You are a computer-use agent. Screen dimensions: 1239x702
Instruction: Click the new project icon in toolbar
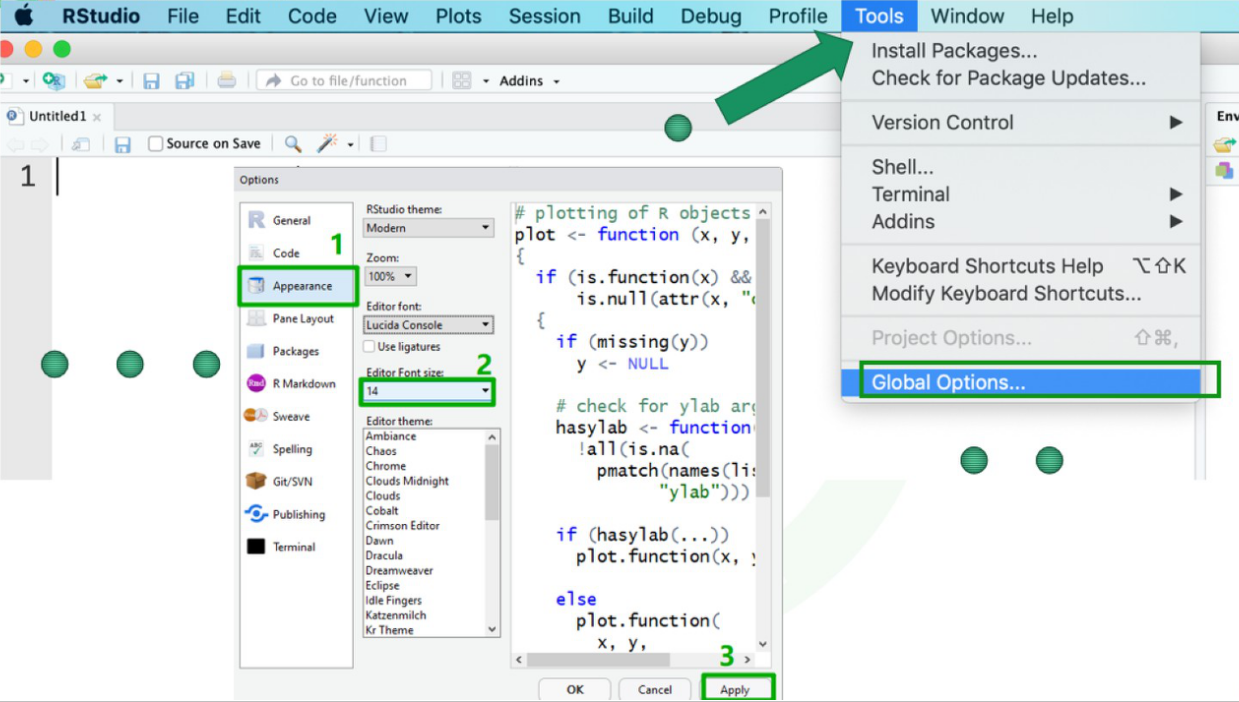53,81
